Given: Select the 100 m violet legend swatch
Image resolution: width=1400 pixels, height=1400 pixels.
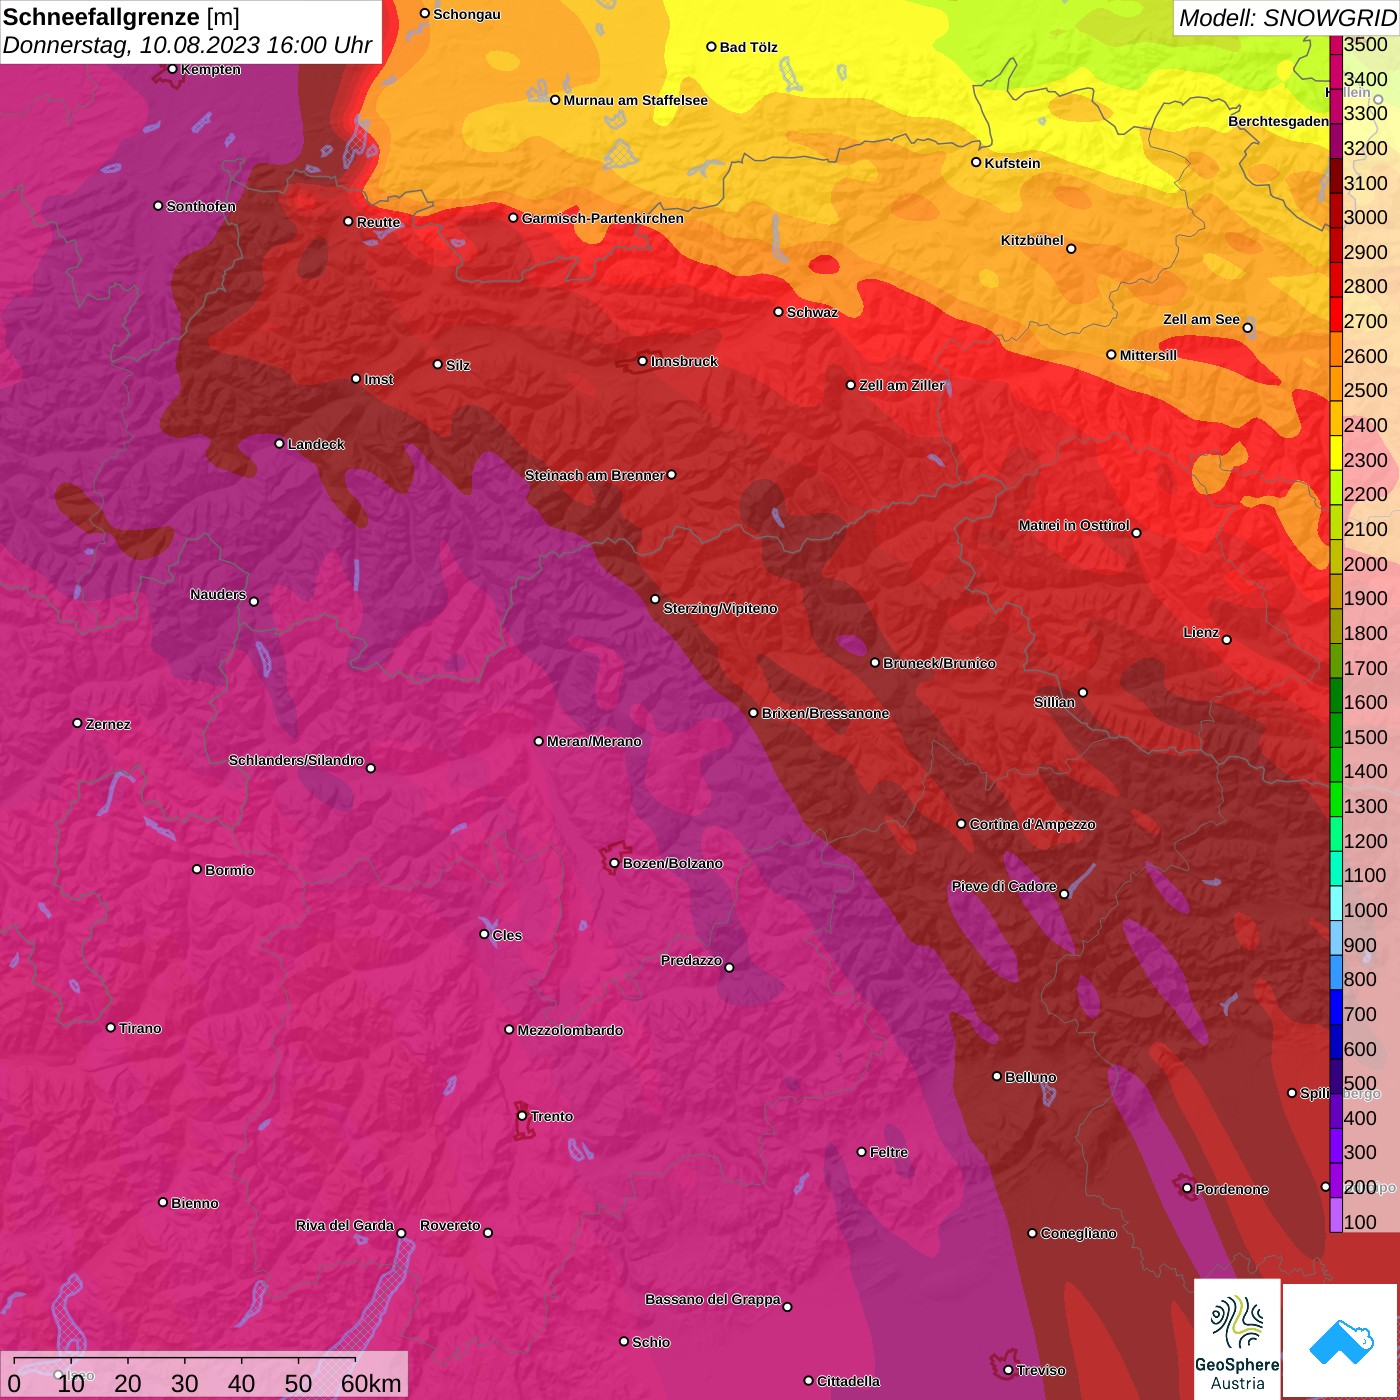Looking at the screenshot, I should pos(1336,1215).
